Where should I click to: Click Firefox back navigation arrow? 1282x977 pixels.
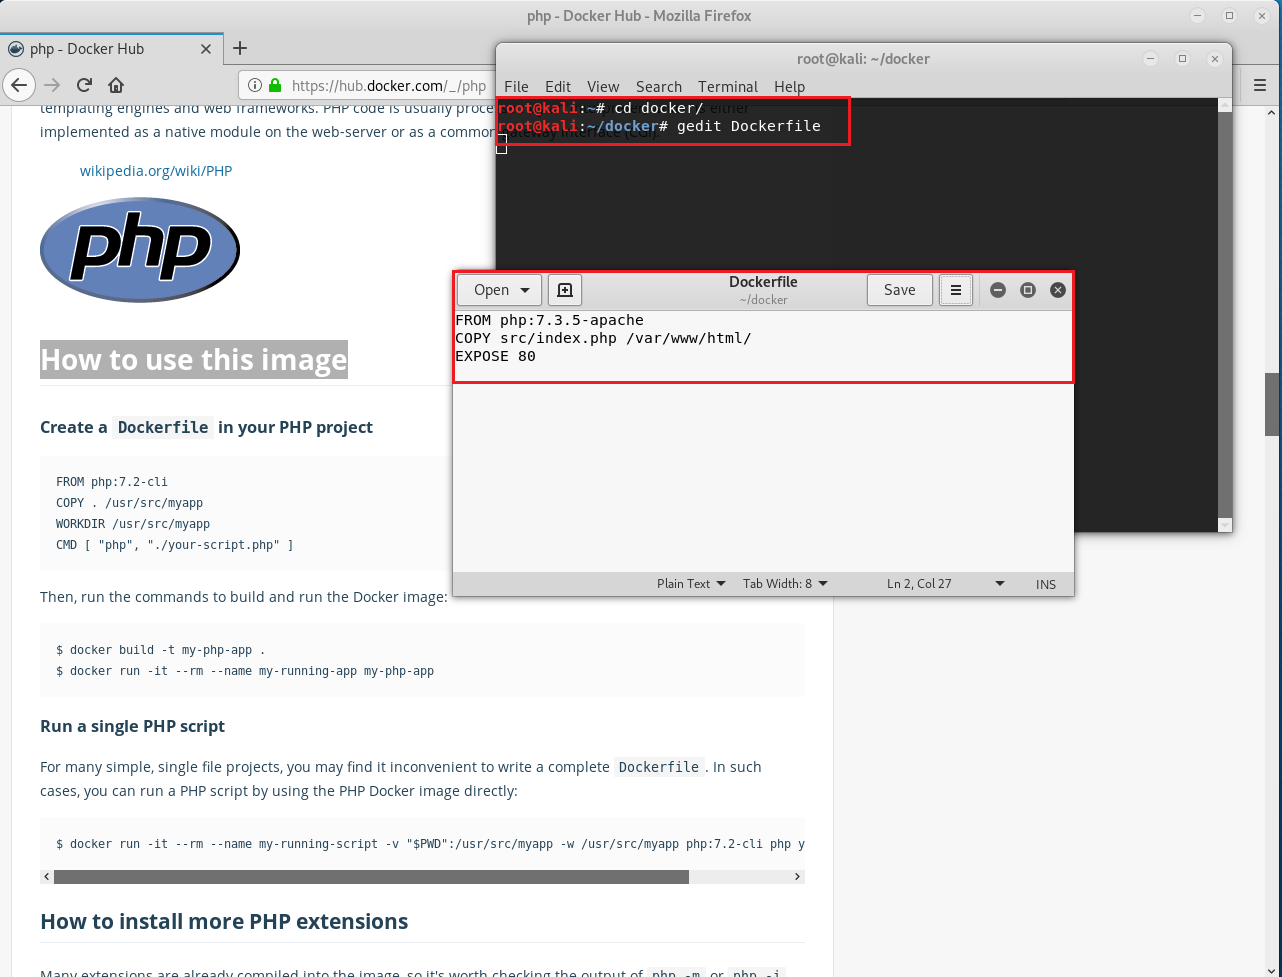pos(18,84)
